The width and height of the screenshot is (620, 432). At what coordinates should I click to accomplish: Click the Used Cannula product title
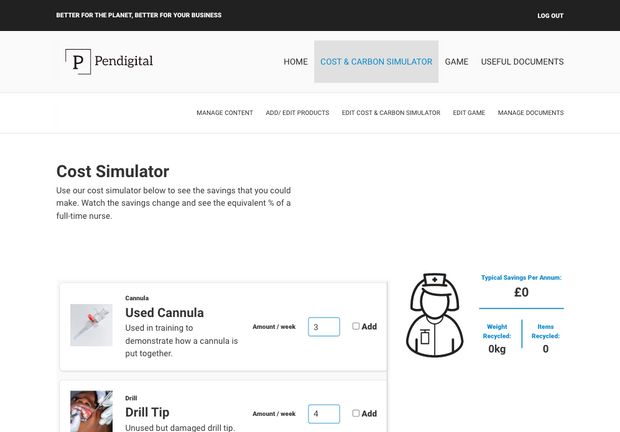click(x=164, y=312)
